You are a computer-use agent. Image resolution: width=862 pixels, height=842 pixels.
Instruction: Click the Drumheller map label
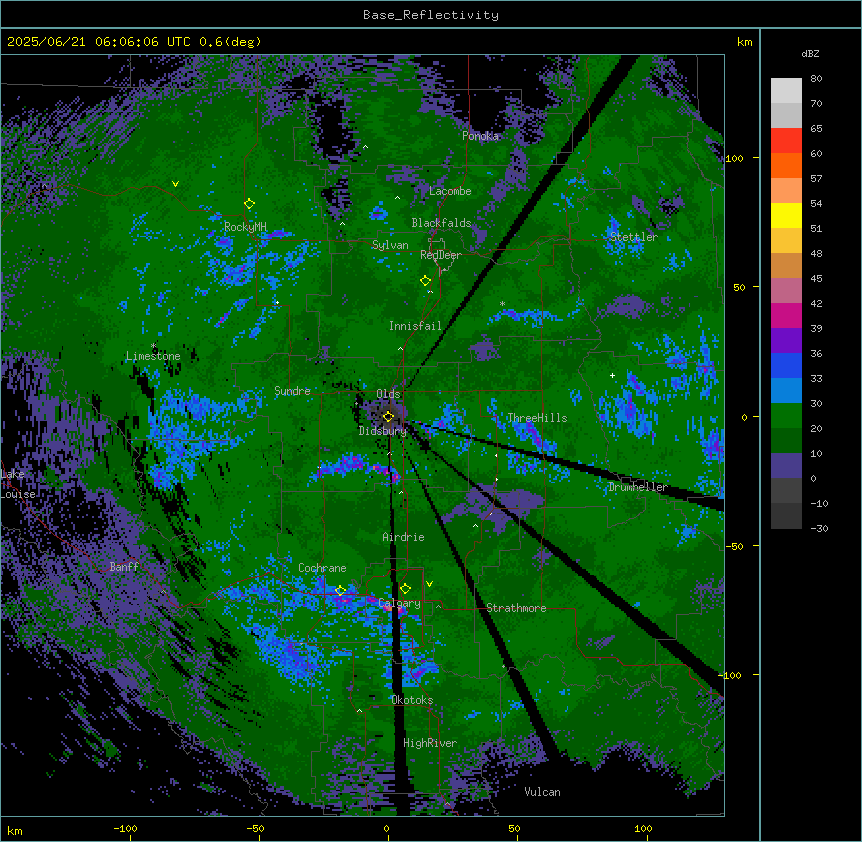coord(638,487)
